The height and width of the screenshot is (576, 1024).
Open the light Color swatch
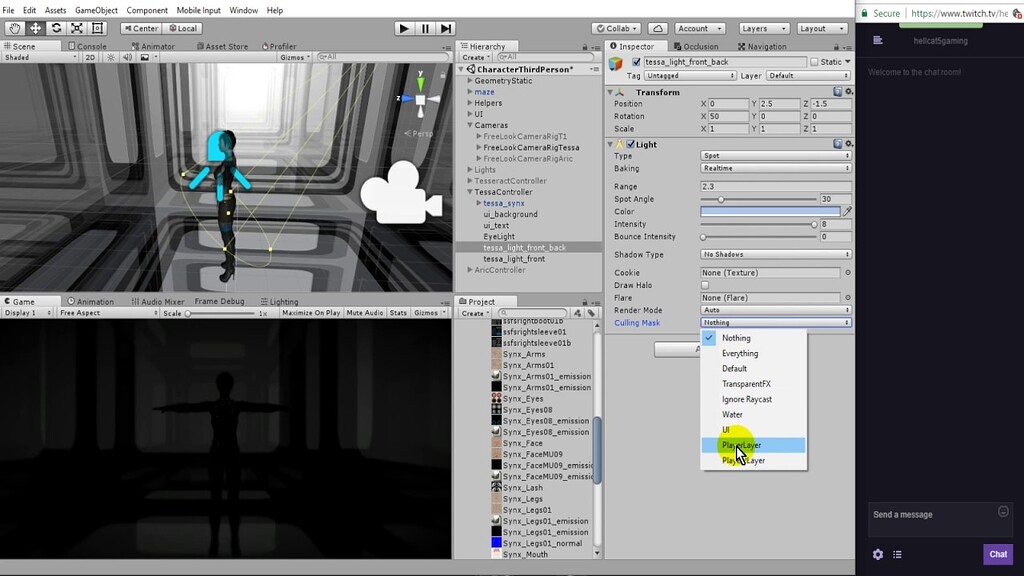(770, 212)
